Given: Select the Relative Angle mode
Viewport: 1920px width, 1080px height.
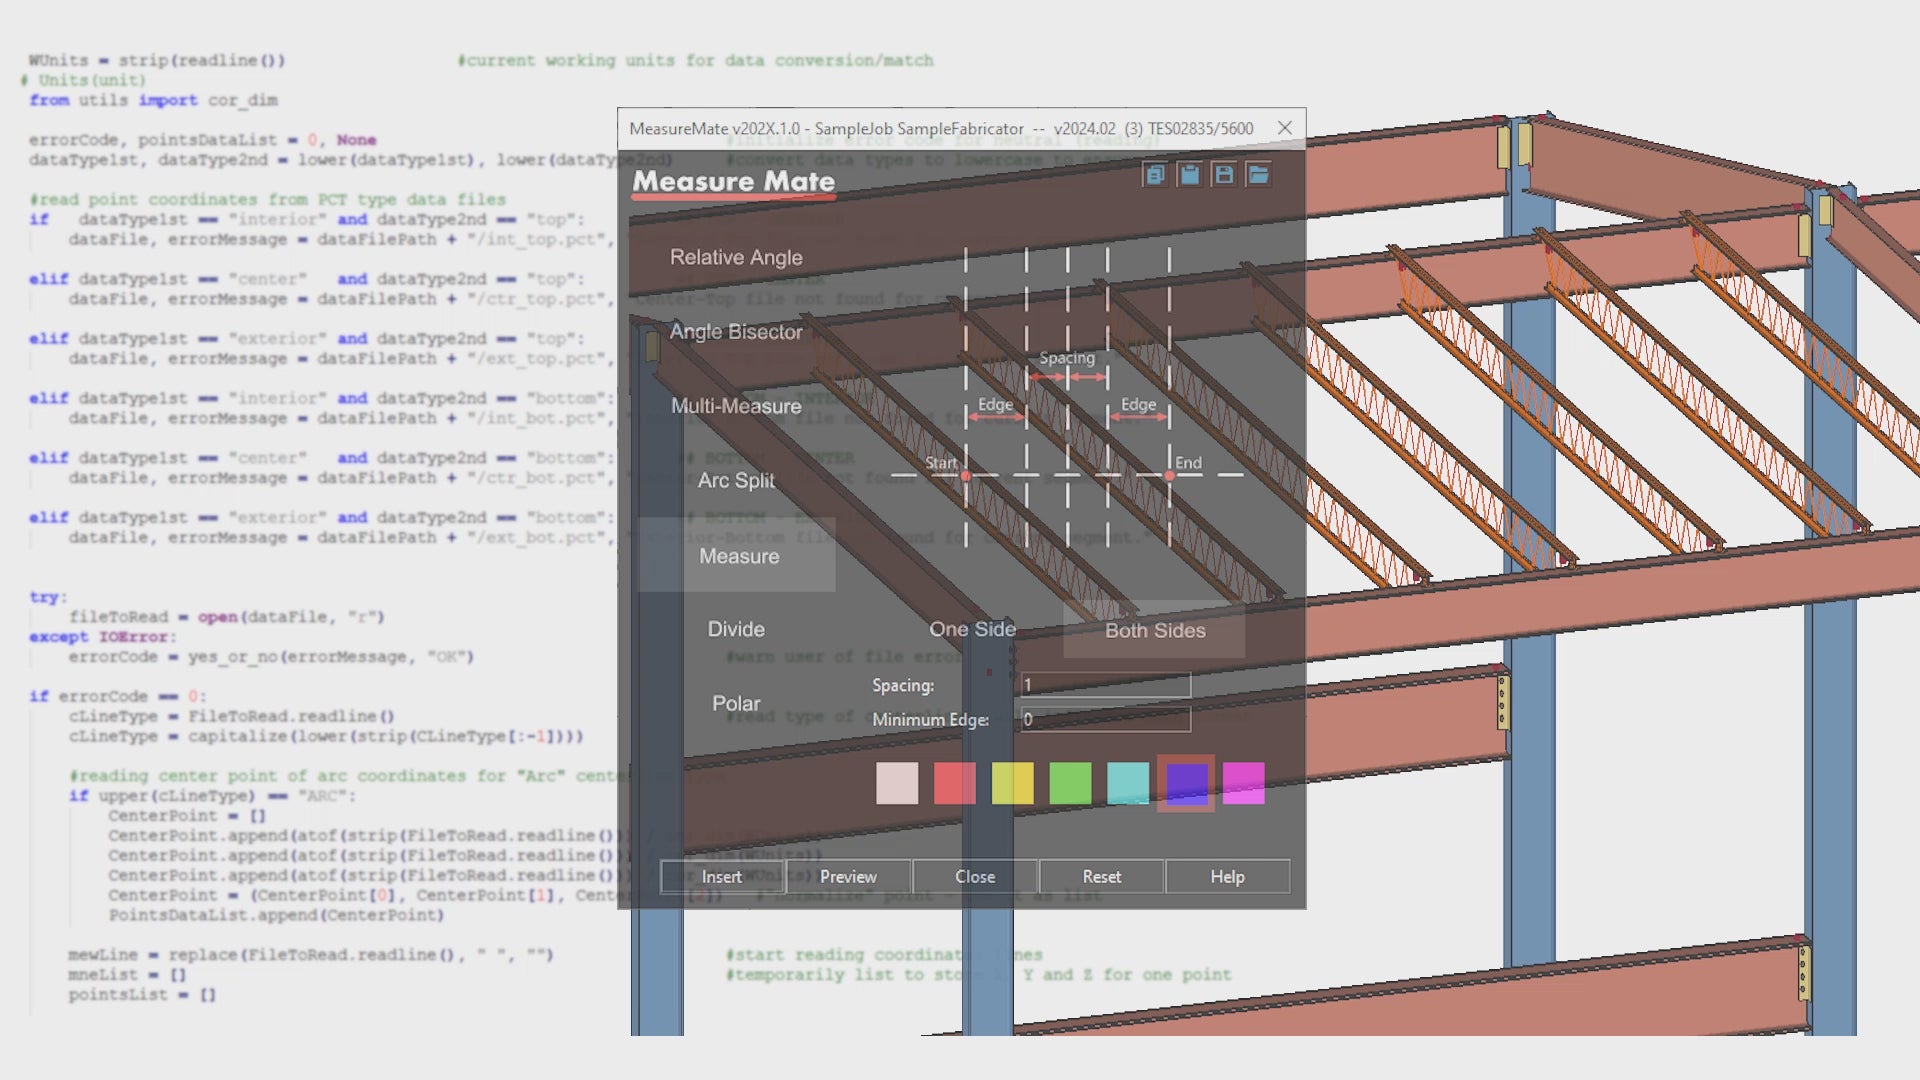Looking at the screenshot, I should pyautogui.click(x=736, y=257).
